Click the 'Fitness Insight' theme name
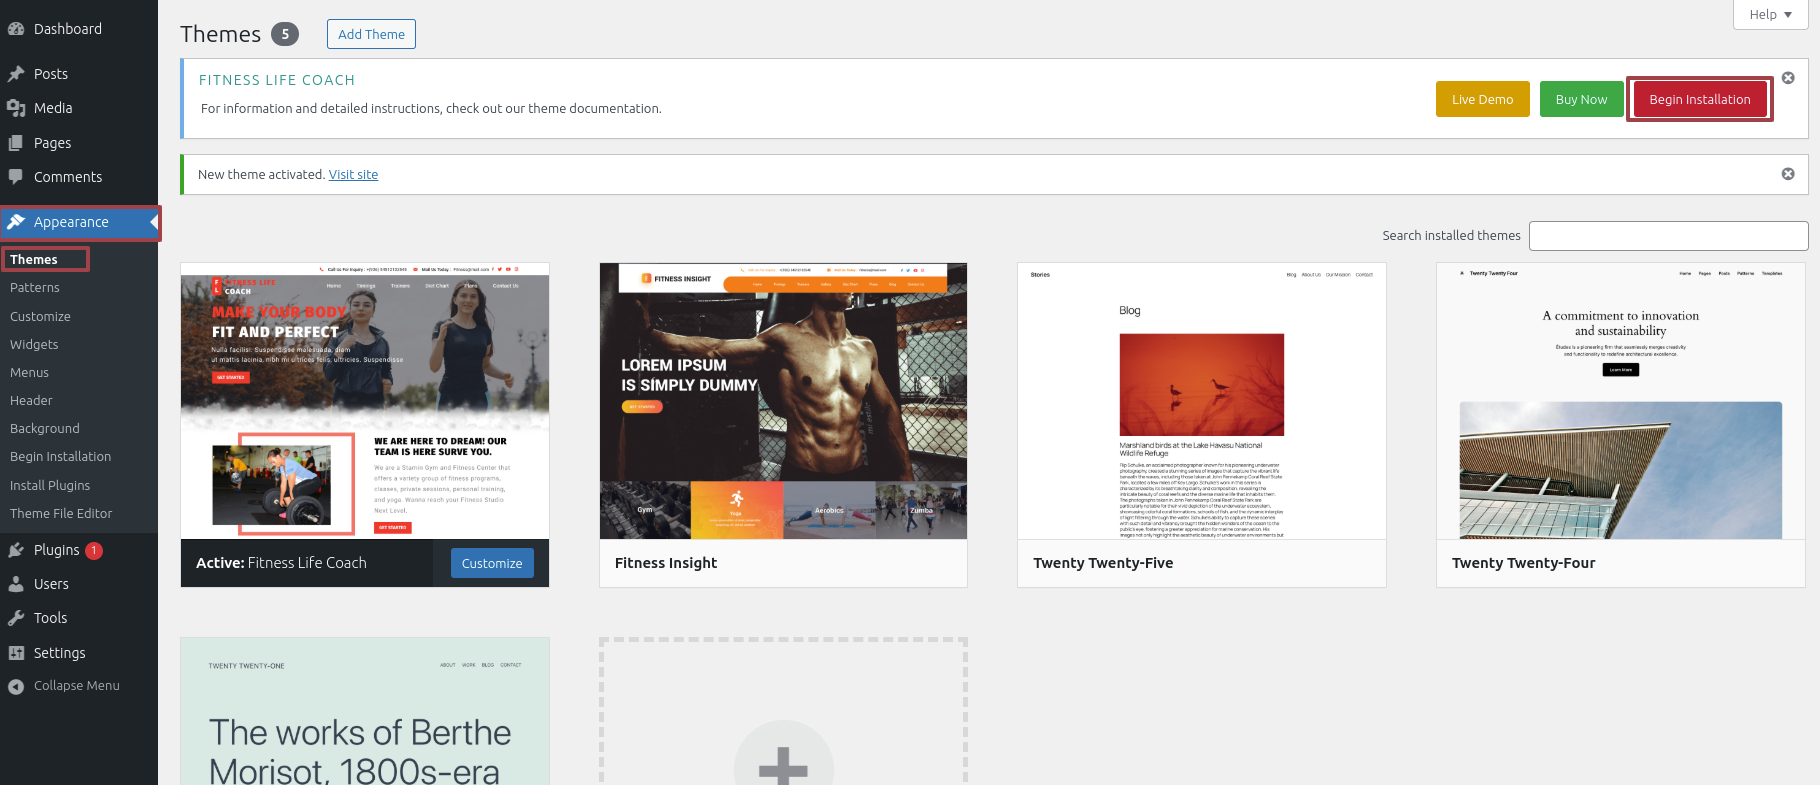Image resolution: width=1820 pixels, height=785 pixels. click(x=666, y=563)
